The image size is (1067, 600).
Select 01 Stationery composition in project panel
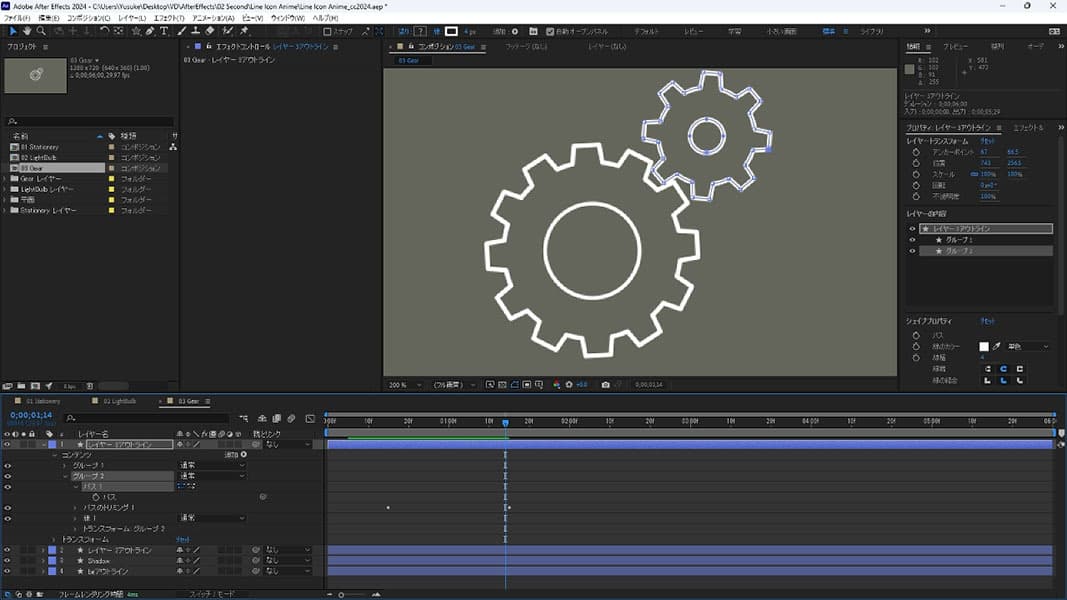40,147
